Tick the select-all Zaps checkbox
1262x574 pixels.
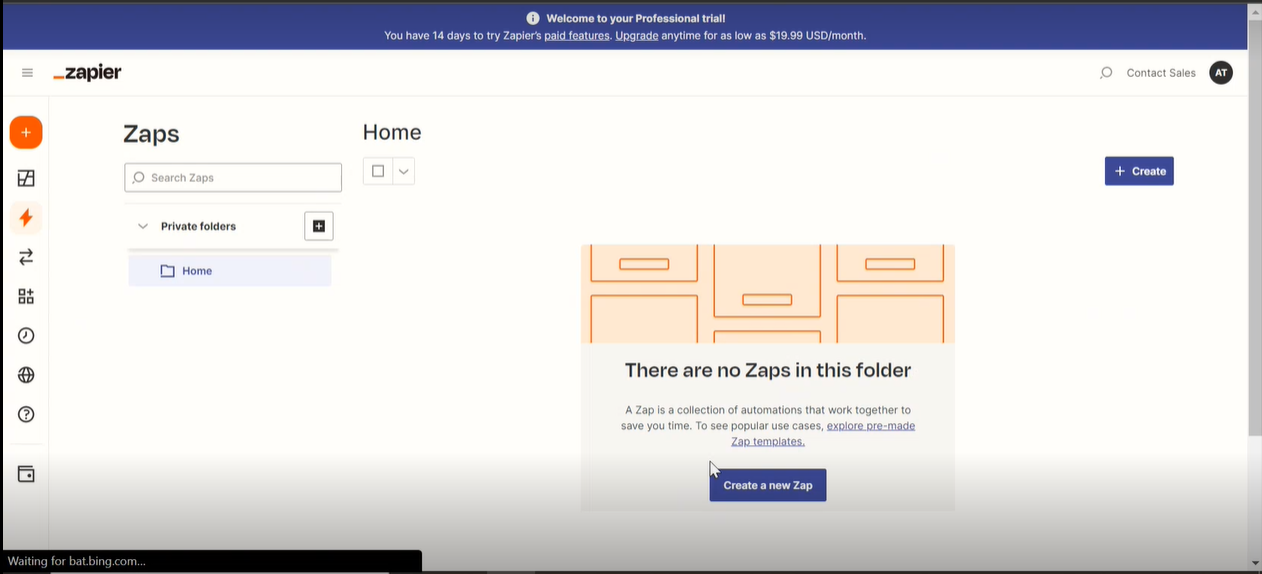pyautogui.click(x=378, y=171)
